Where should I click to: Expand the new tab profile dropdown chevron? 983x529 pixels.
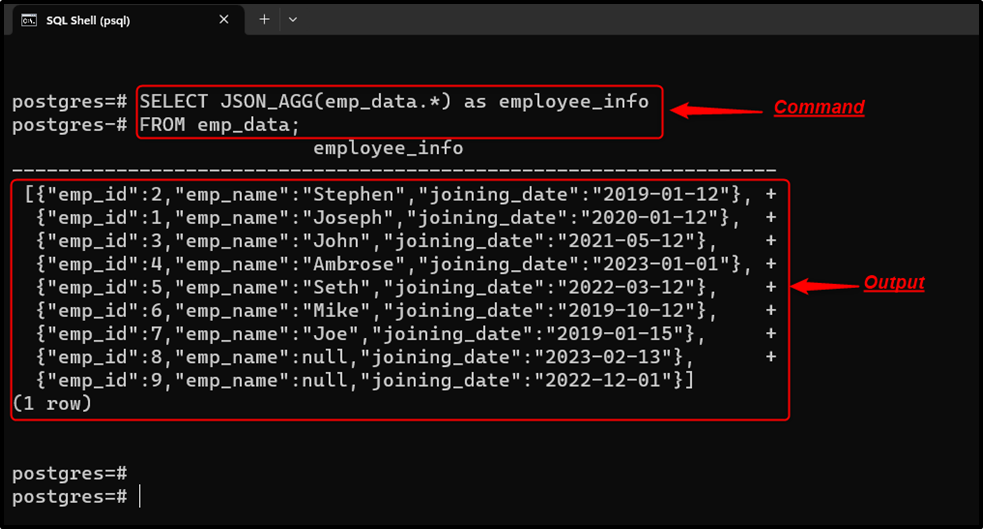293,19
